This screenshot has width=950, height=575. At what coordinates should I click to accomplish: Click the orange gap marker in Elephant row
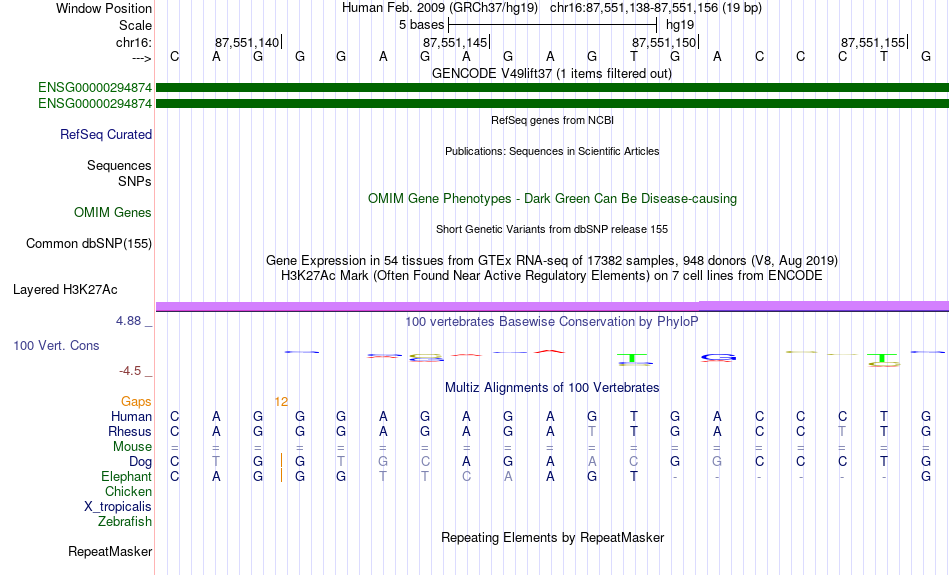(281, 476)
